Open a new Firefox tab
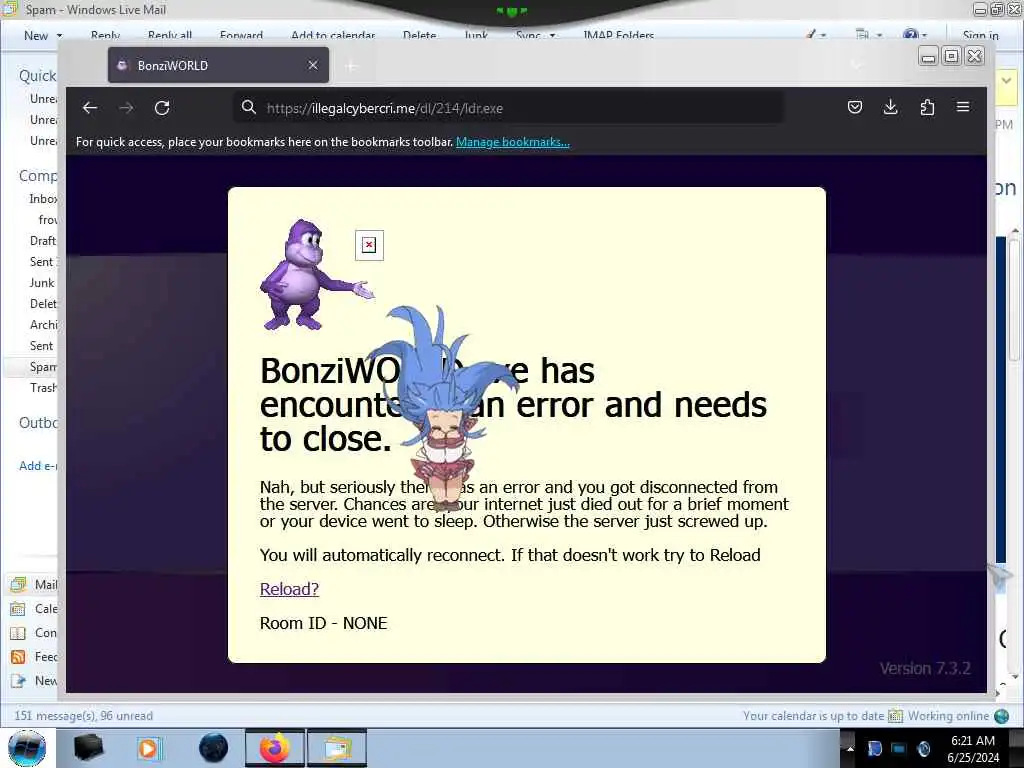Image resolution: width=1024 pixels, height=768 pixels. (351, 66)
